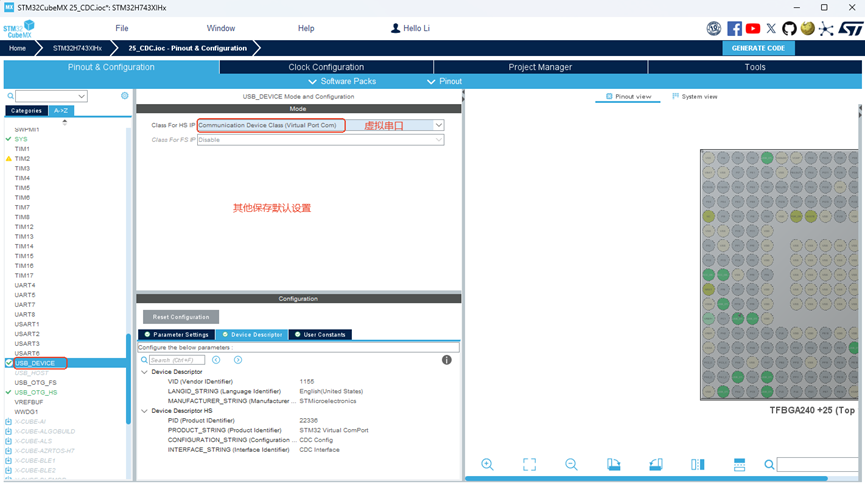Open the Class For FS IP dropdown

[439, 140]
